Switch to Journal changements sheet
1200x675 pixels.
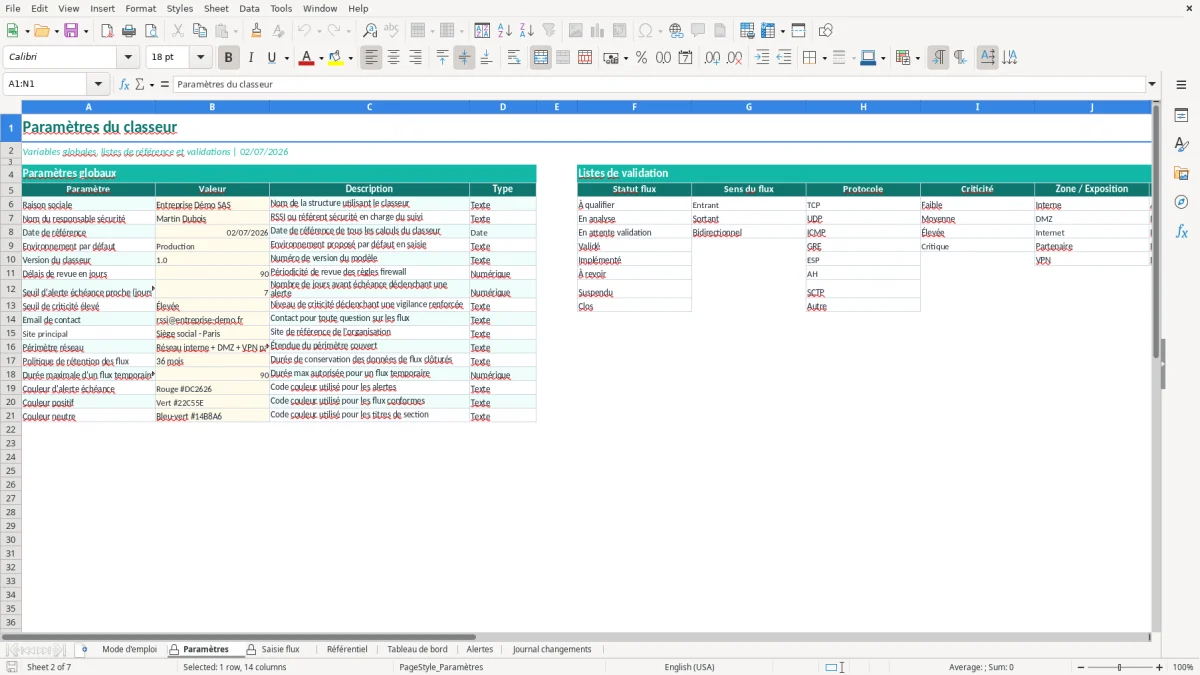[x=552, y=649]
